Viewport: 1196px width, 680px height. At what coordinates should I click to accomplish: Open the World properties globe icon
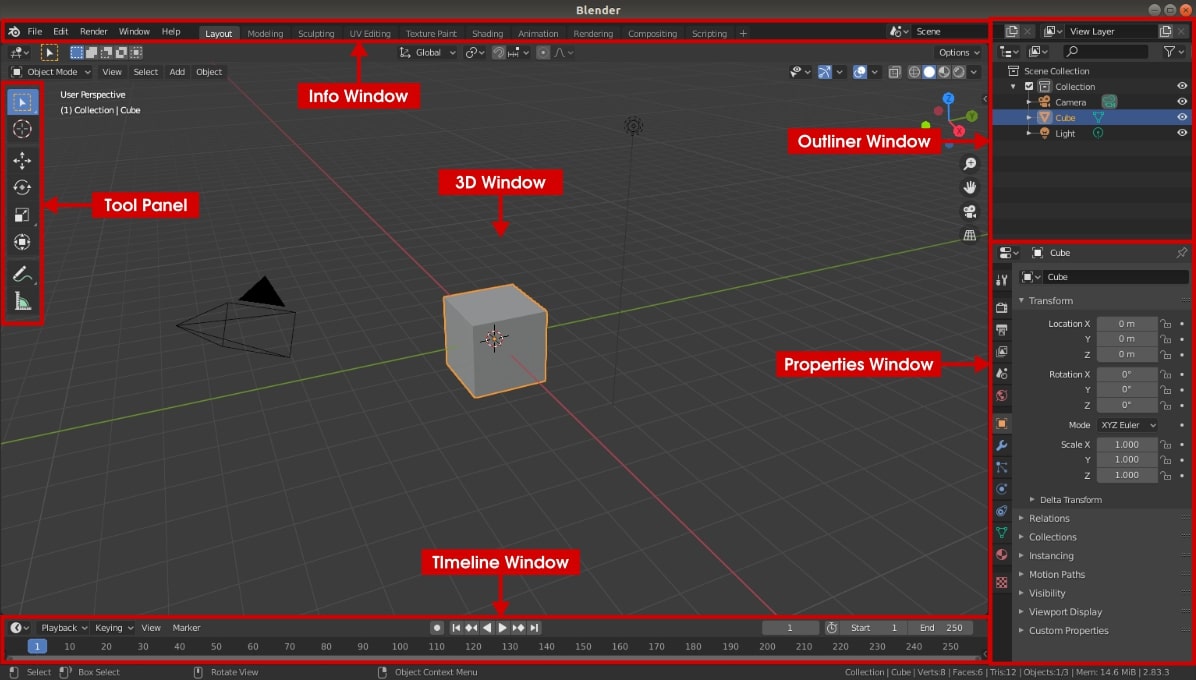click(1001, 396)
